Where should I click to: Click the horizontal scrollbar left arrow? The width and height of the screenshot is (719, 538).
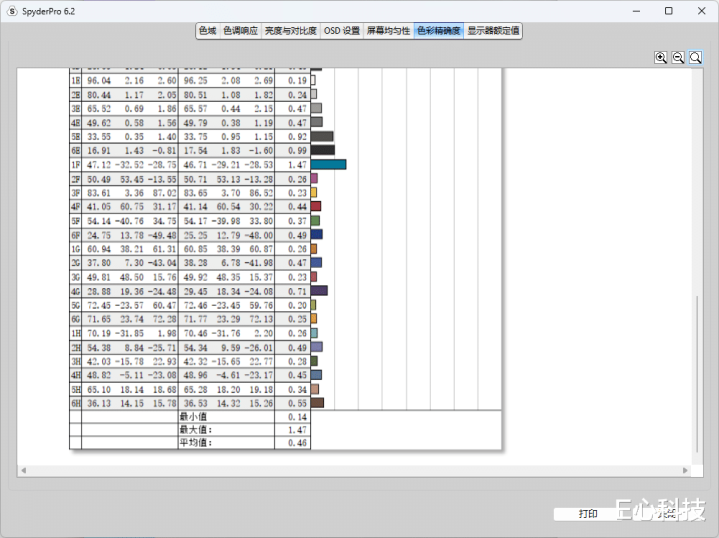(x=23, y=470)
